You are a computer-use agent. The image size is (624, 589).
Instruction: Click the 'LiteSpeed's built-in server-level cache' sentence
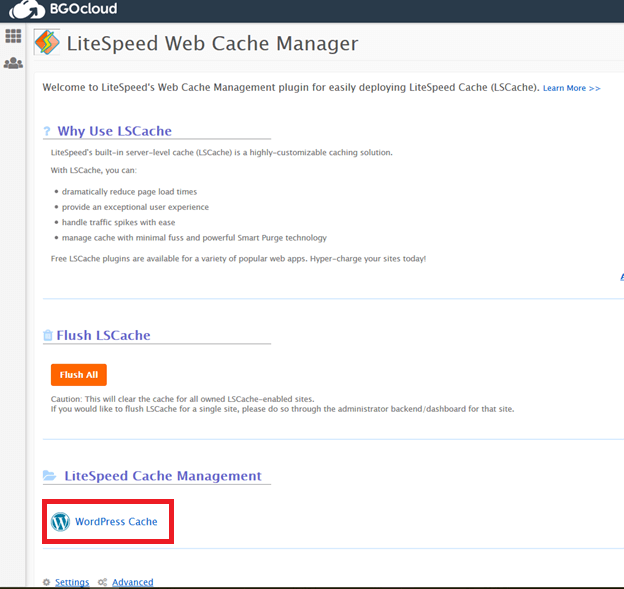(x=222, y=152)
